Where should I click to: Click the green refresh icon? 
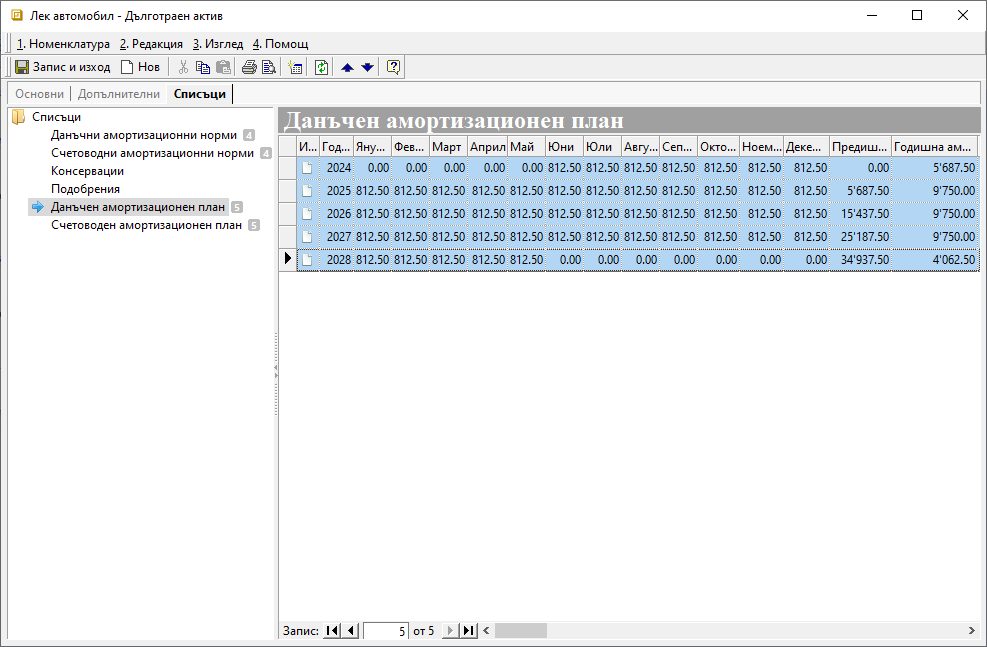(321, 67)
